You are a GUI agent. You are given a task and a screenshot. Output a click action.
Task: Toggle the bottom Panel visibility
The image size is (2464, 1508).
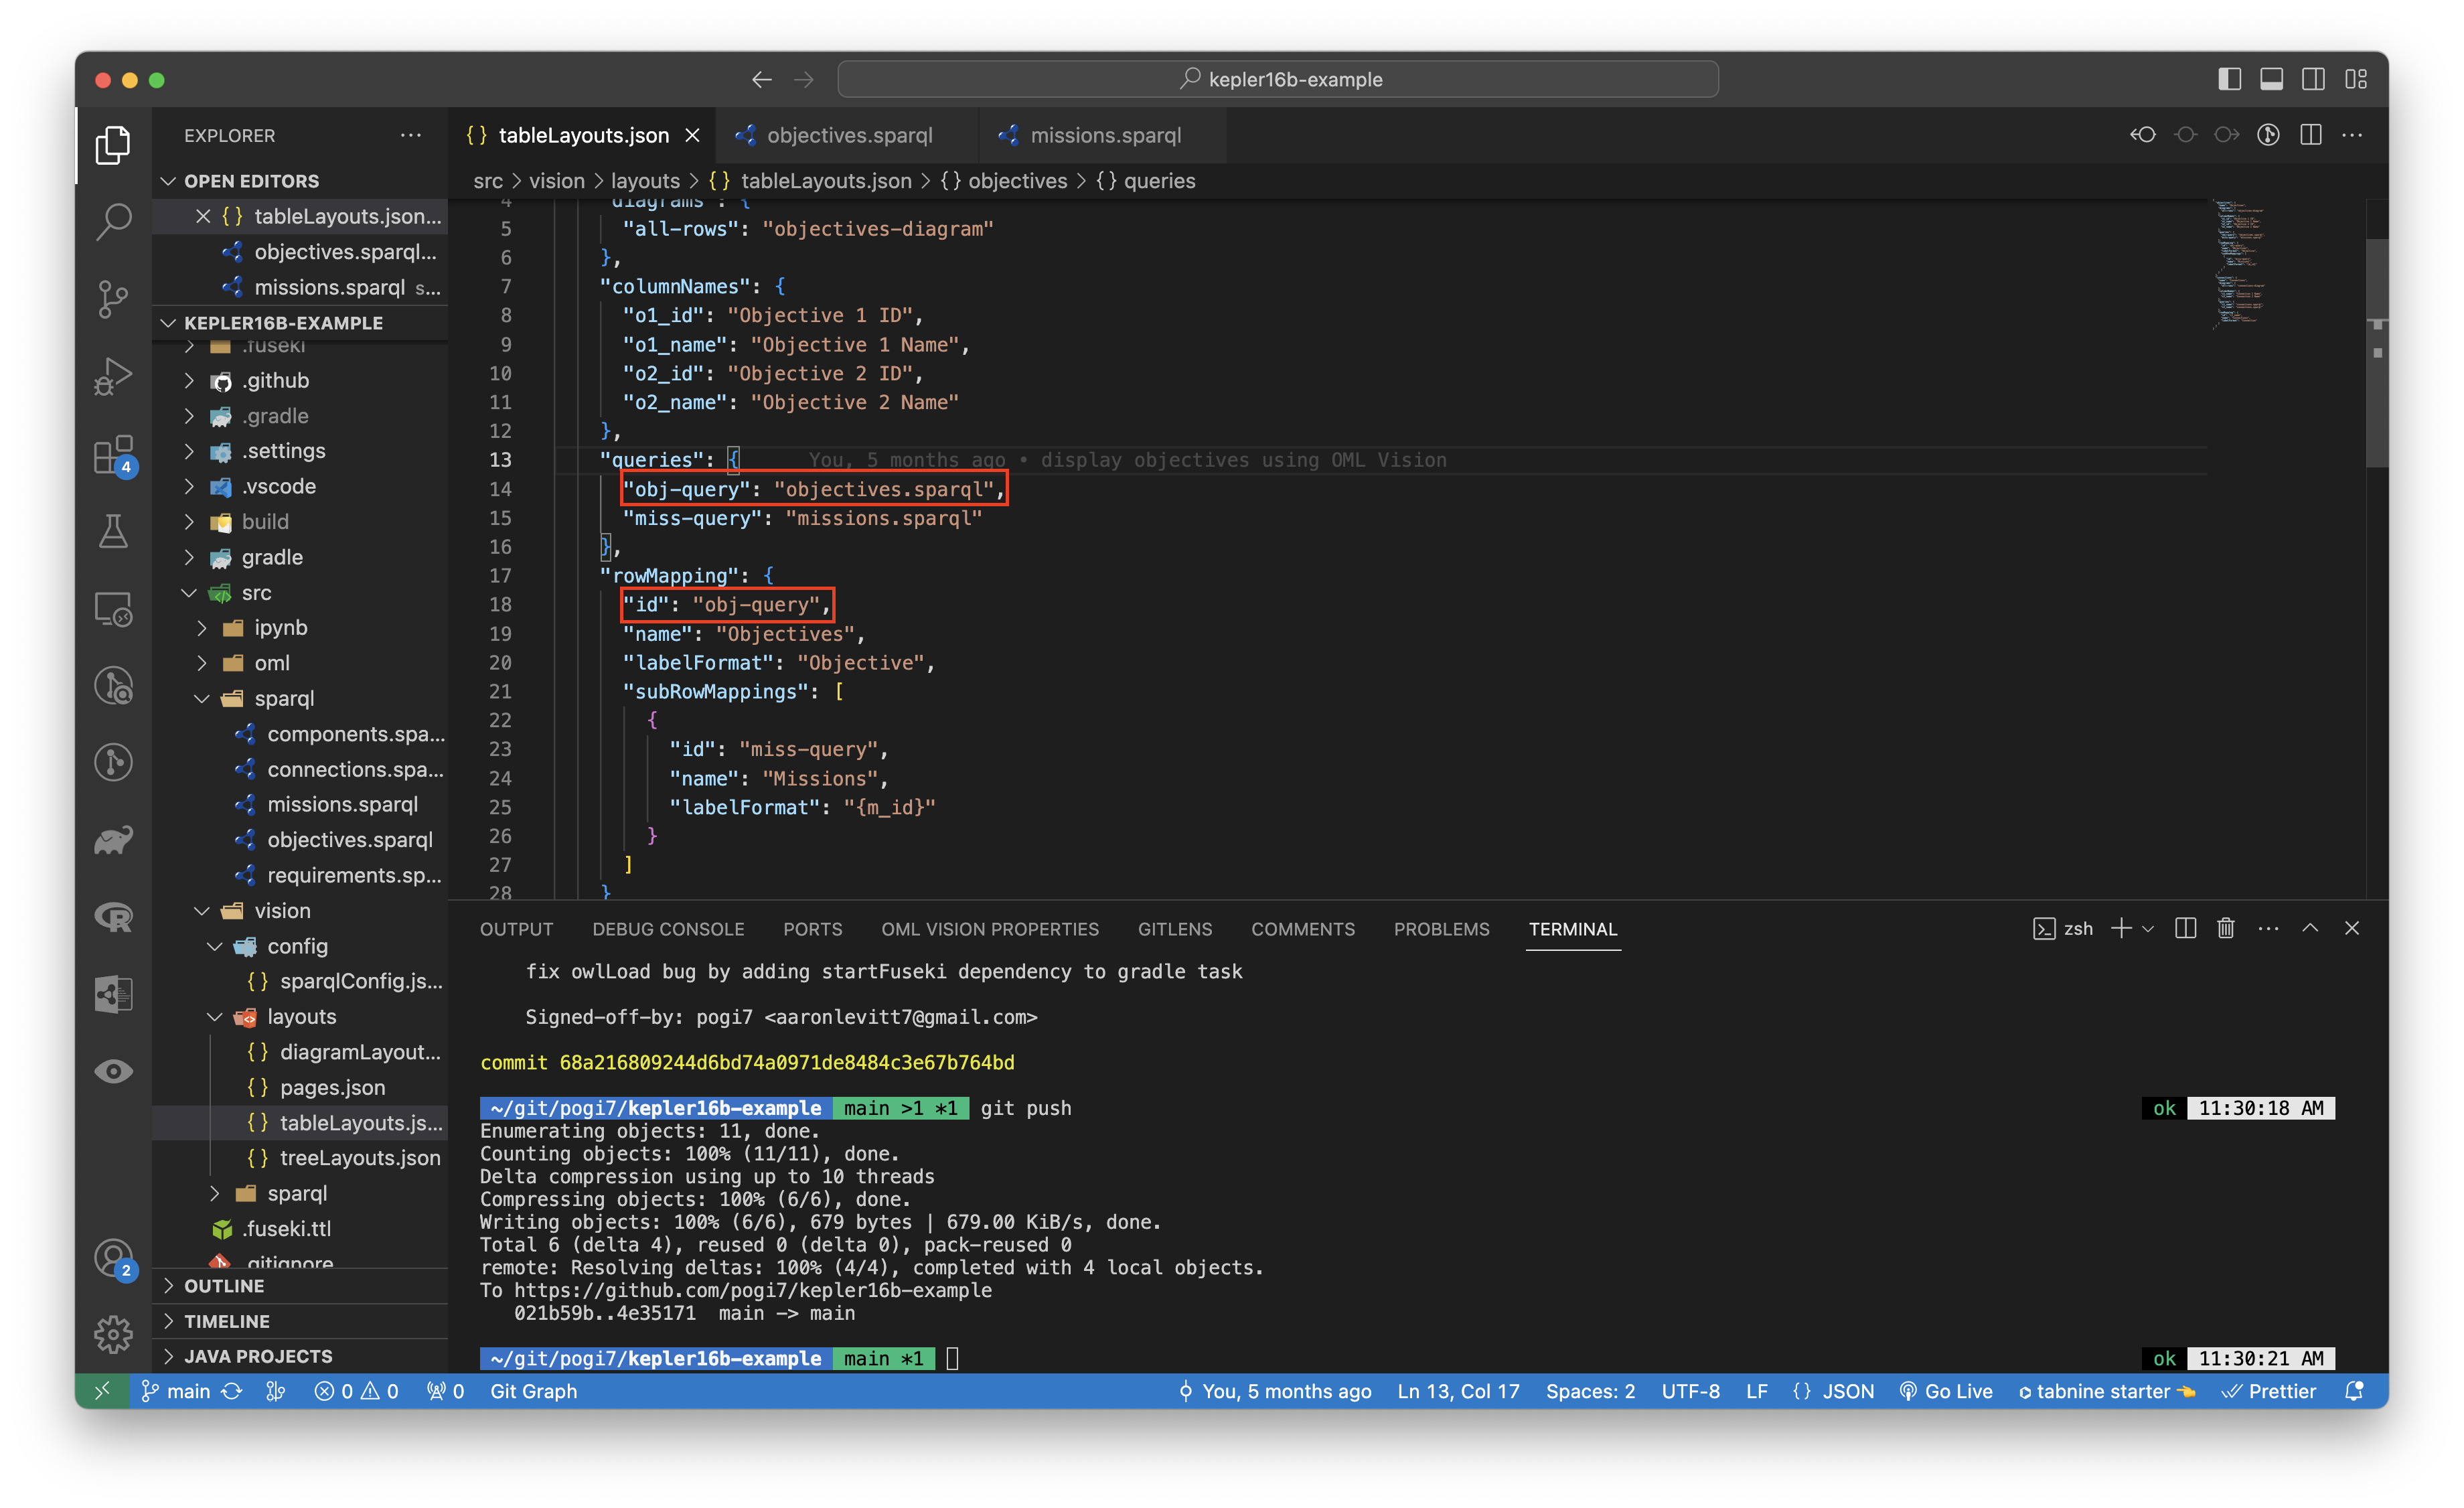tap(2271, 79)
